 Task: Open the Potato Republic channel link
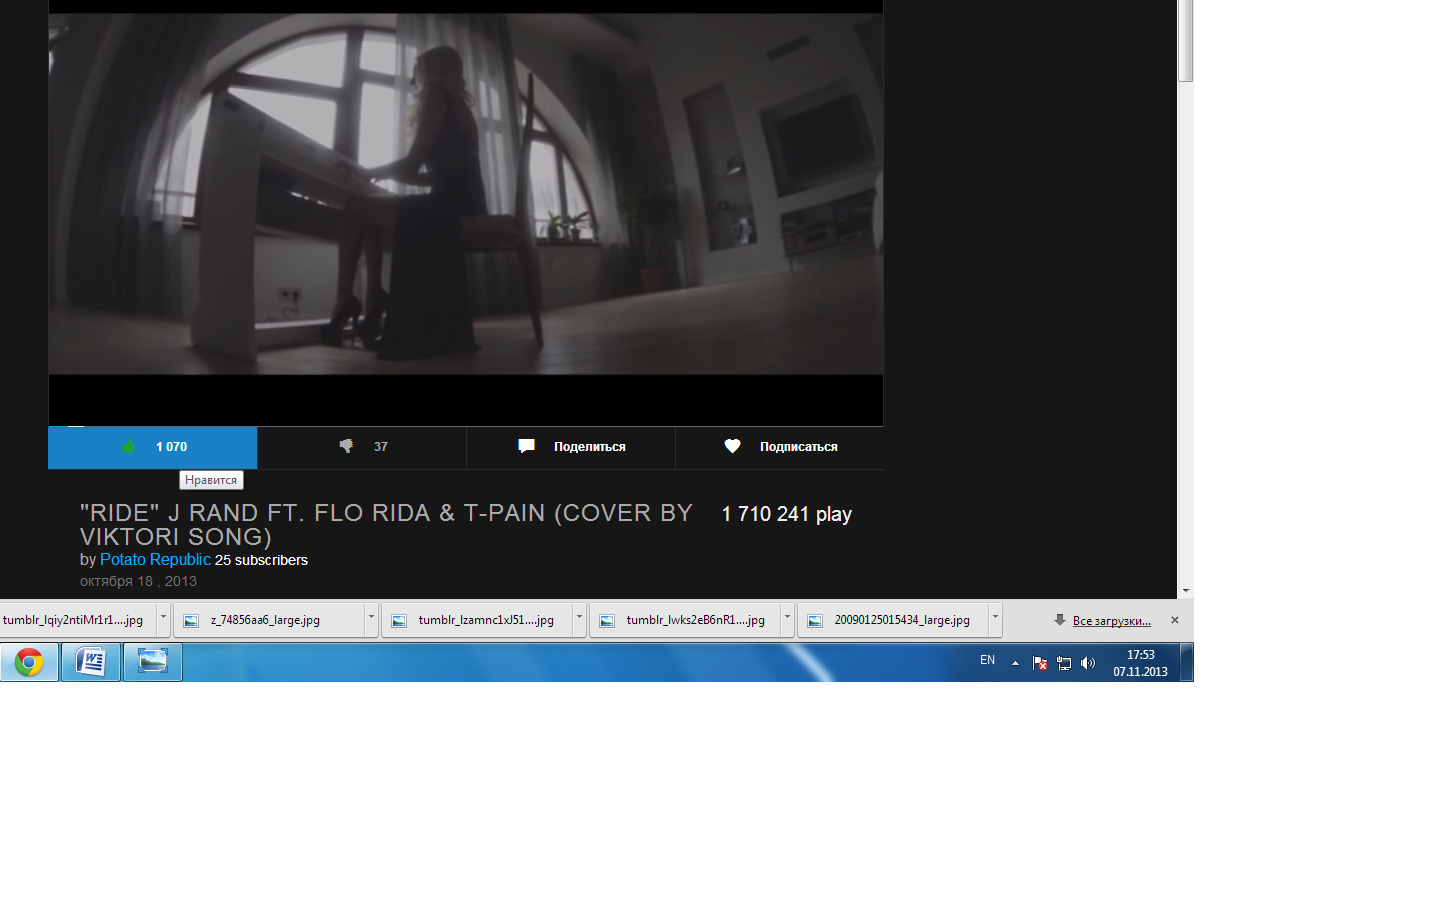(155, 560)
